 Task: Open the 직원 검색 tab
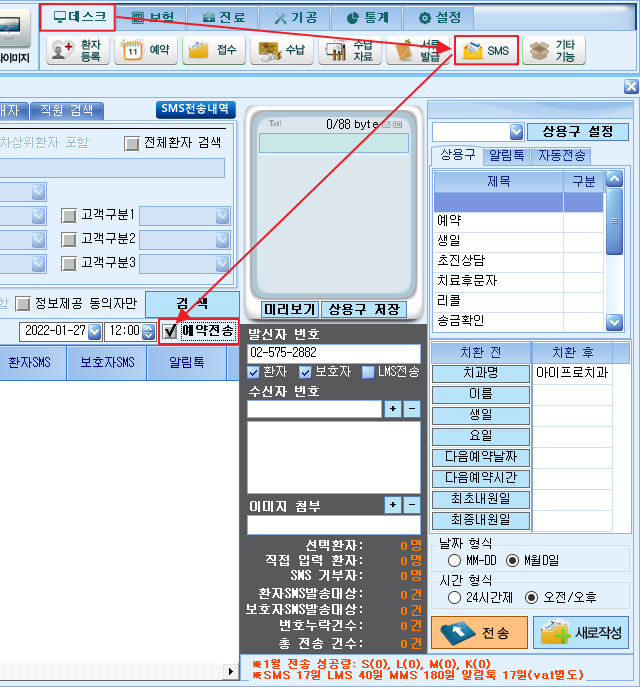tap(67, 110)
